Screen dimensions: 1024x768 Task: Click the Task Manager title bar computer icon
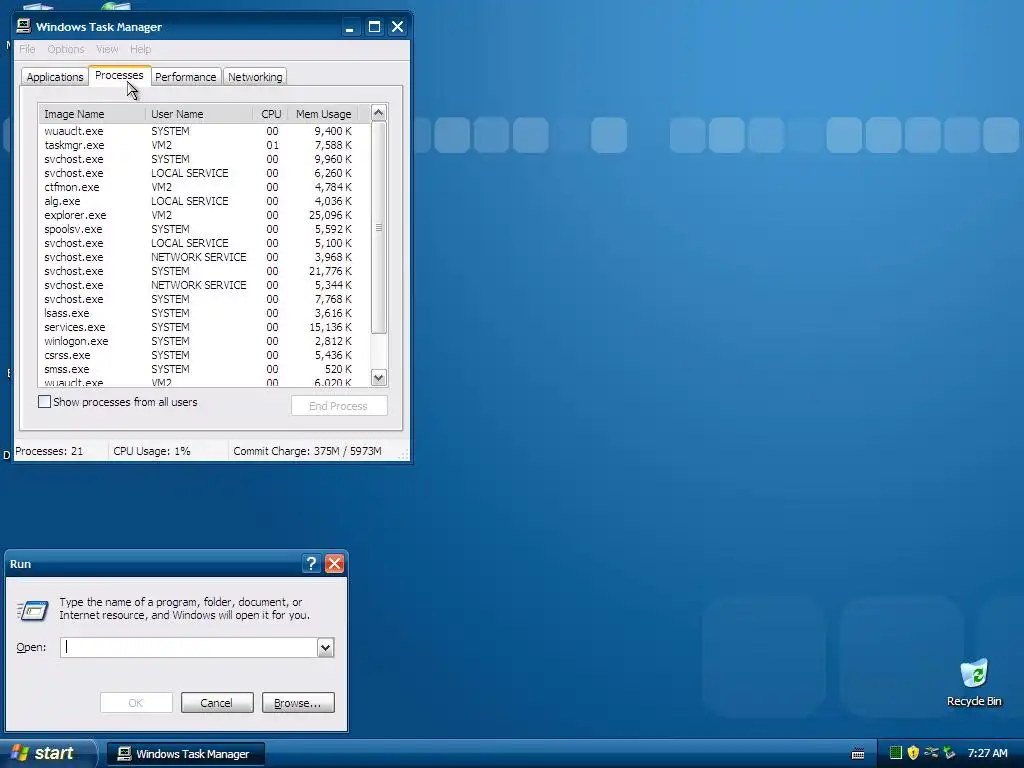pyautogui.click(x=24, y=26)
